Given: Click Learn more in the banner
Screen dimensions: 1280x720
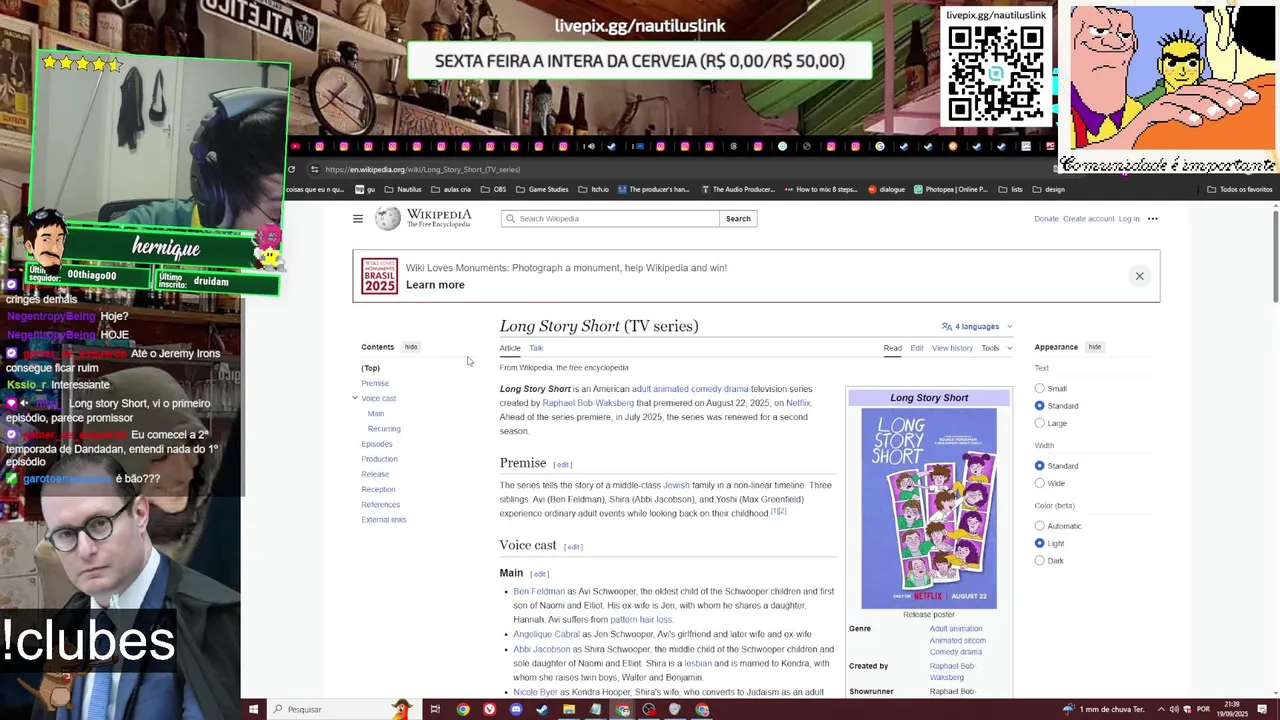Looking at the screenshot, I should pos(435,285).
